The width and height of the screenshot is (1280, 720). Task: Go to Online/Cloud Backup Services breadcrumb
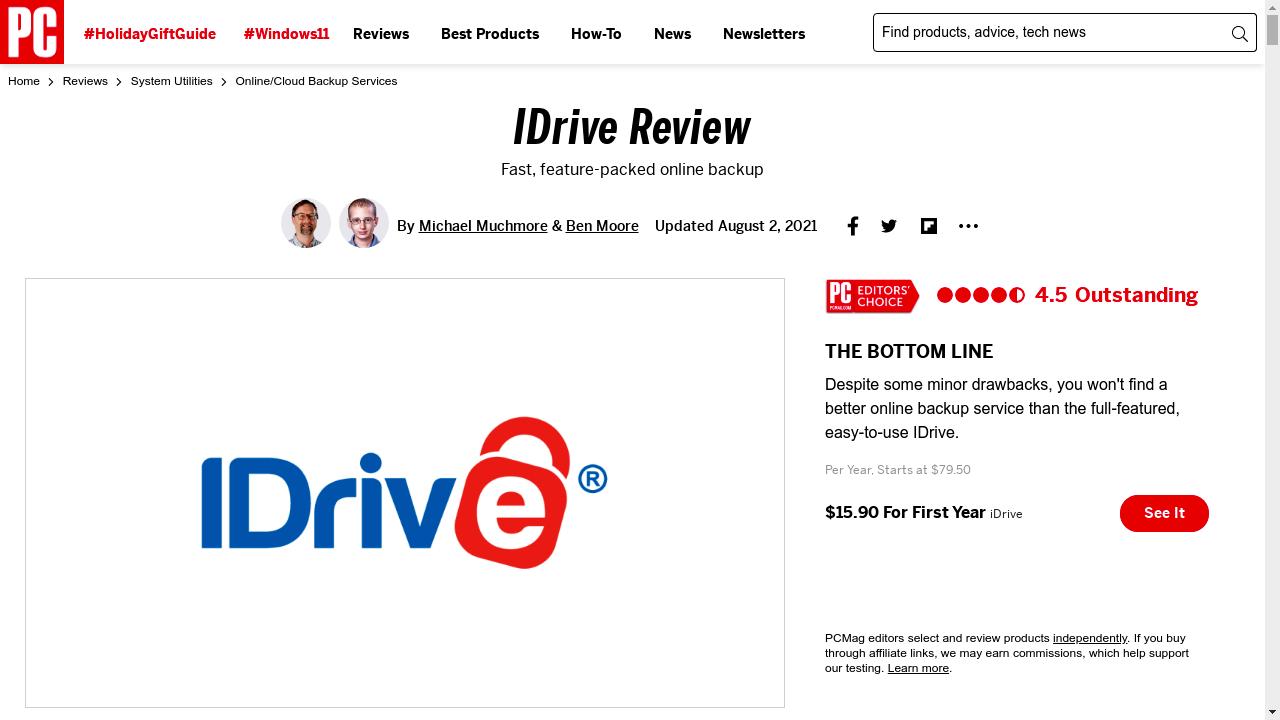coord(316,81)
